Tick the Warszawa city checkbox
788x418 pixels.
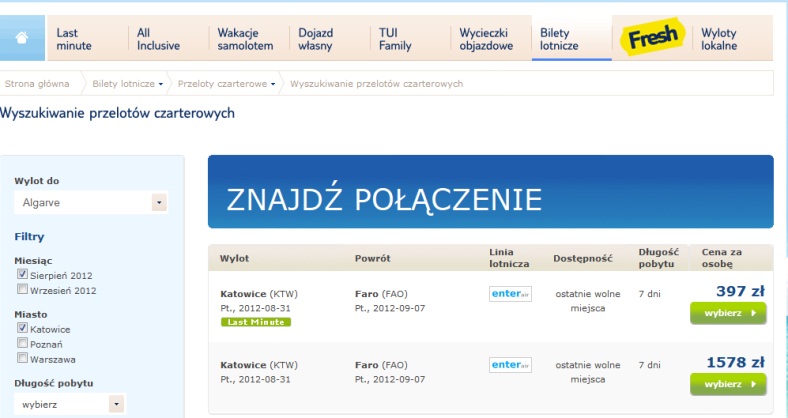click(22, 358)
